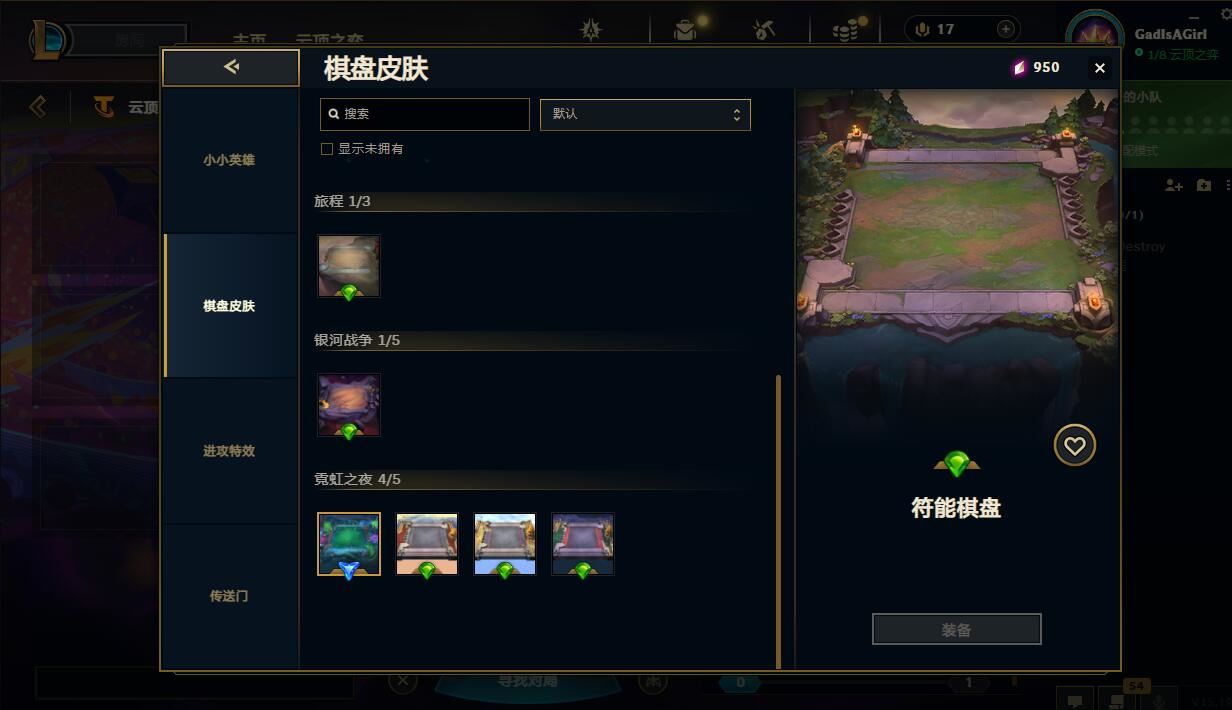This screenshot has height=710, width=1232.
Task: Favorite this board with the heart icon
Action: 1075,446
